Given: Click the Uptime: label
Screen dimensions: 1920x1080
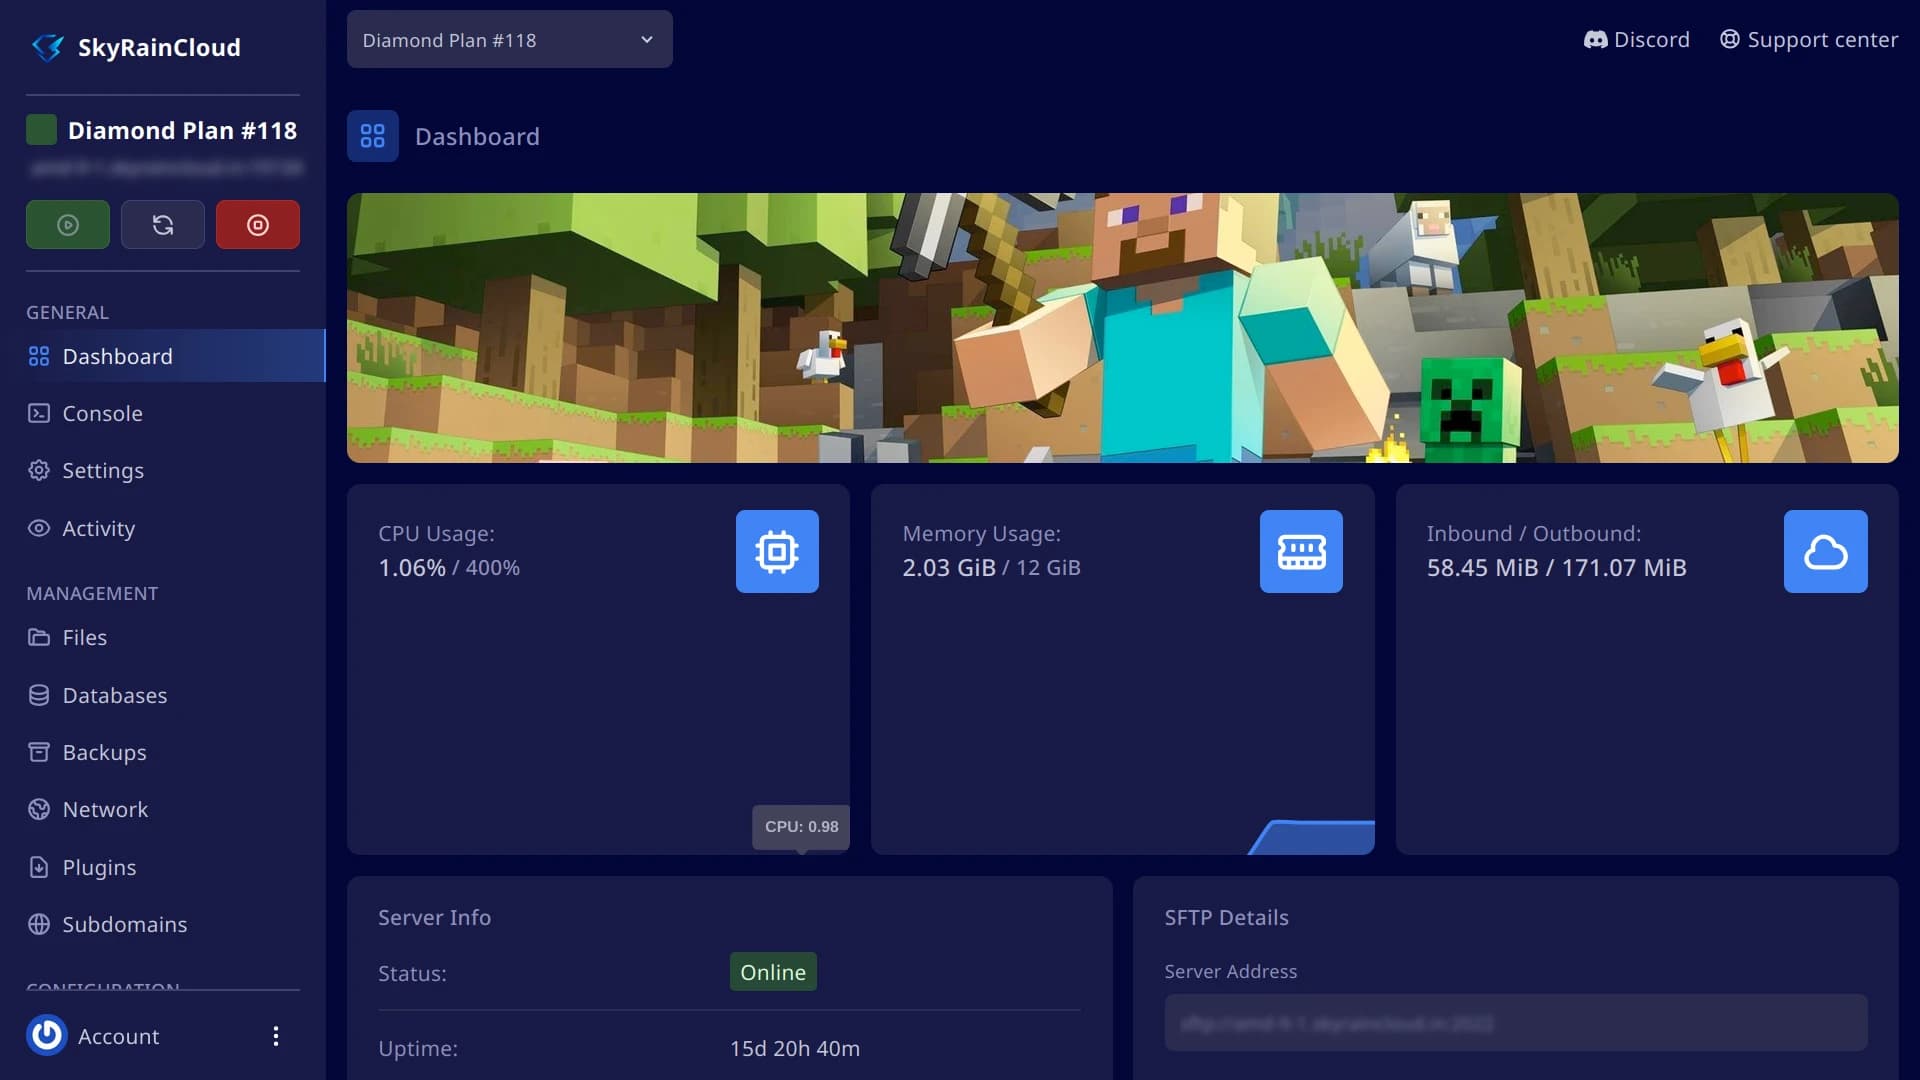Looking at the screenshot, I should point(418,1049).
